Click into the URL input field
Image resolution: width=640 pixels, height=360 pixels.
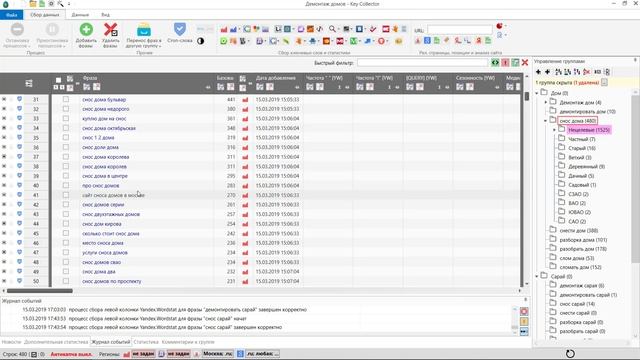click(x=460, y=30)
